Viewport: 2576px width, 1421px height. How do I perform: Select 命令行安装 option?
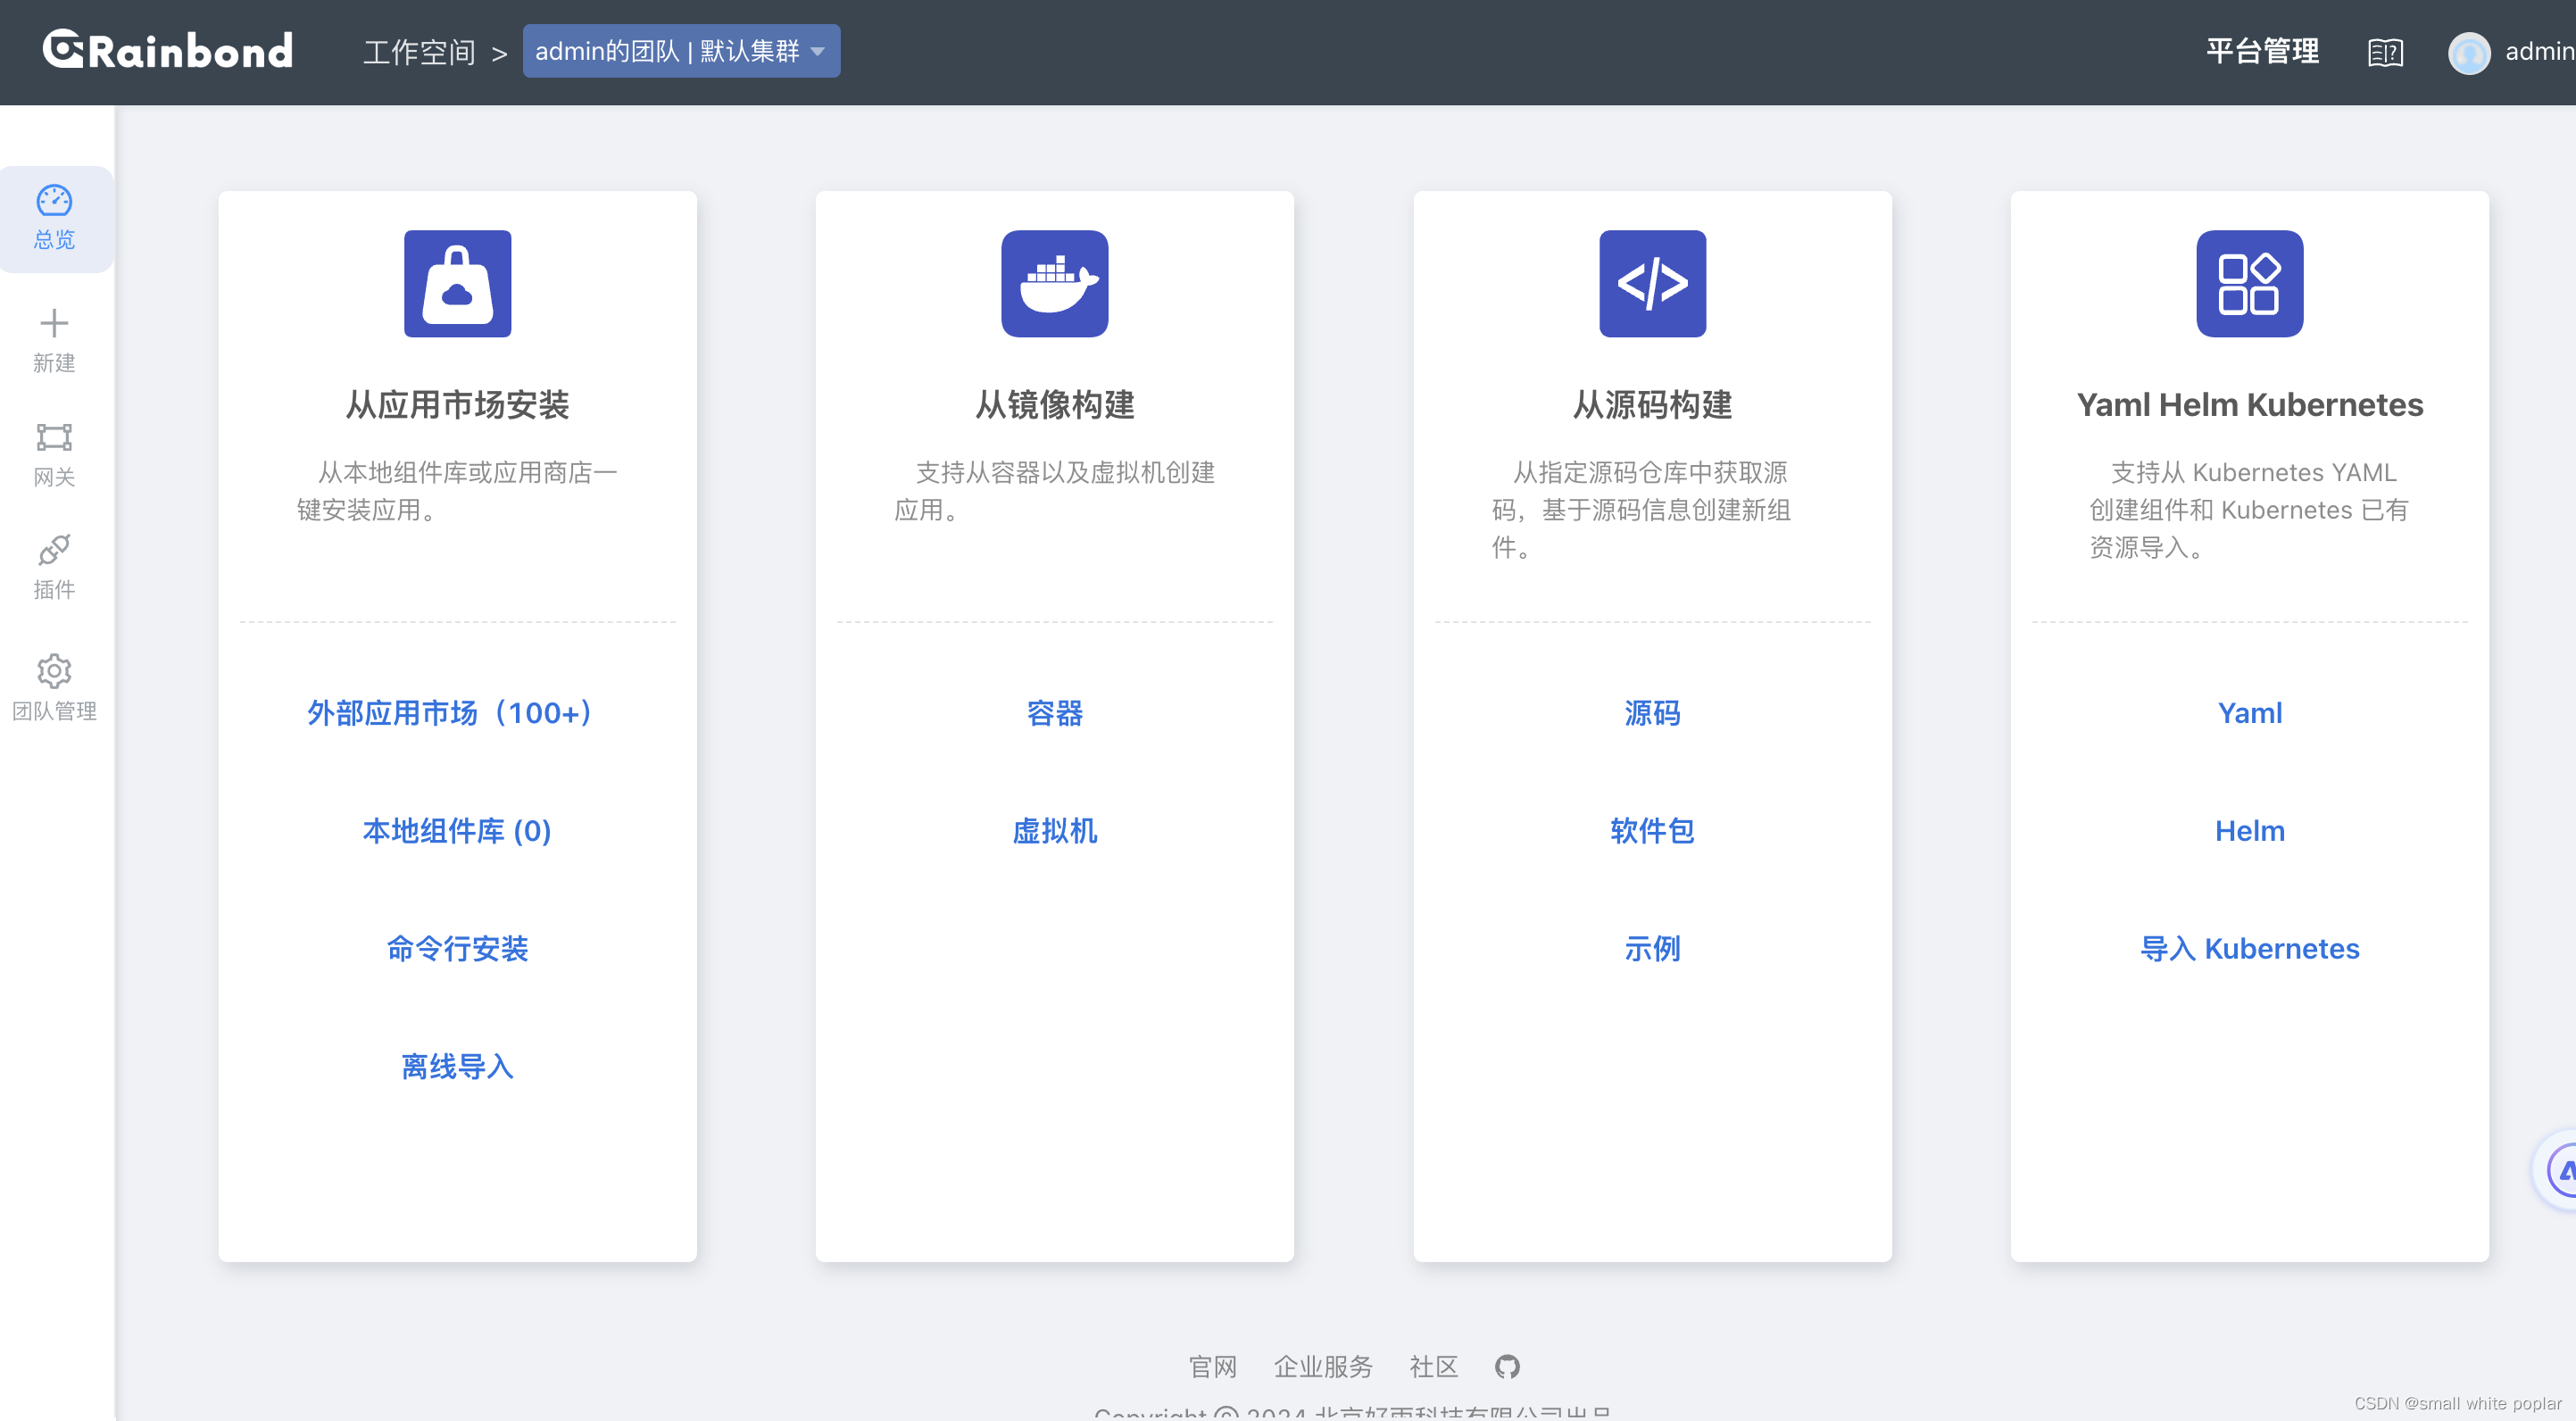tap(457, 949)
